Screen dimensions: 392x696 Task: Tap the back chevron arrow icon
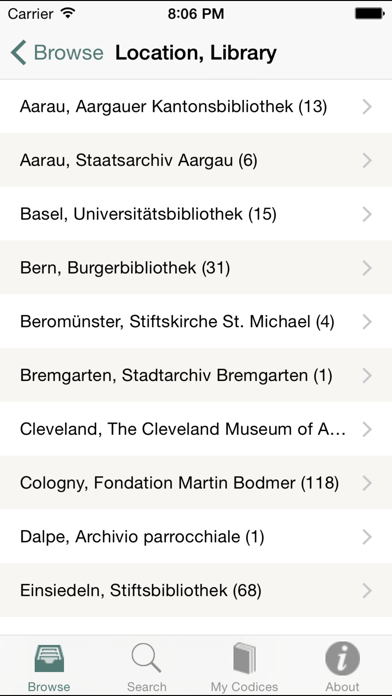point(18,52)
